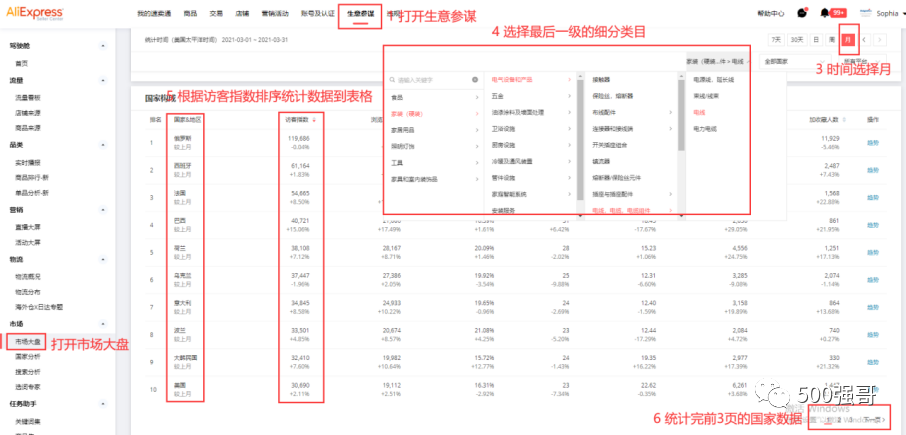
Task: Open the chat messages icon
Action: click(801, 13)
